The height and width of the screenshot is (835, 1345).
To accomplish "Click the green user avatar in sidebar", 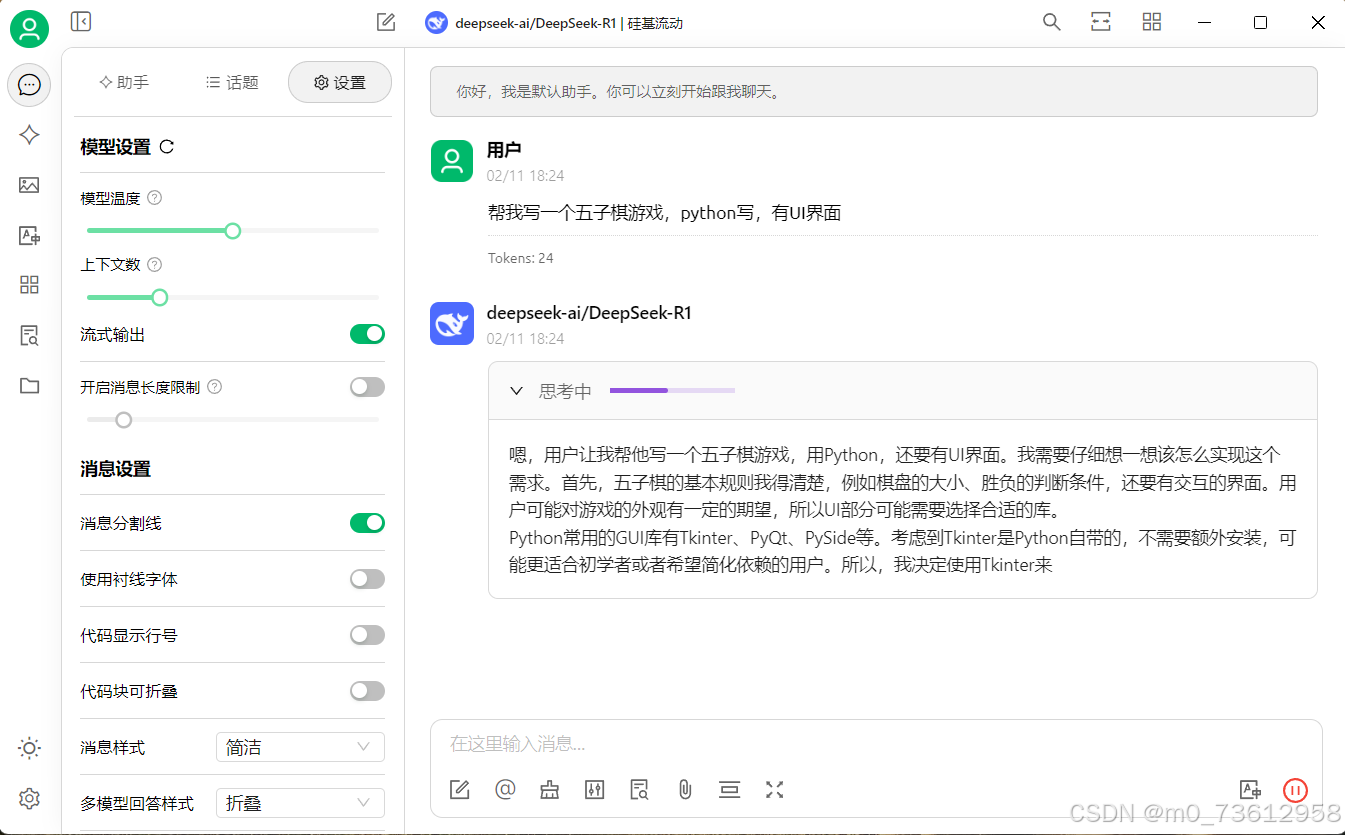I will (29, 28).
